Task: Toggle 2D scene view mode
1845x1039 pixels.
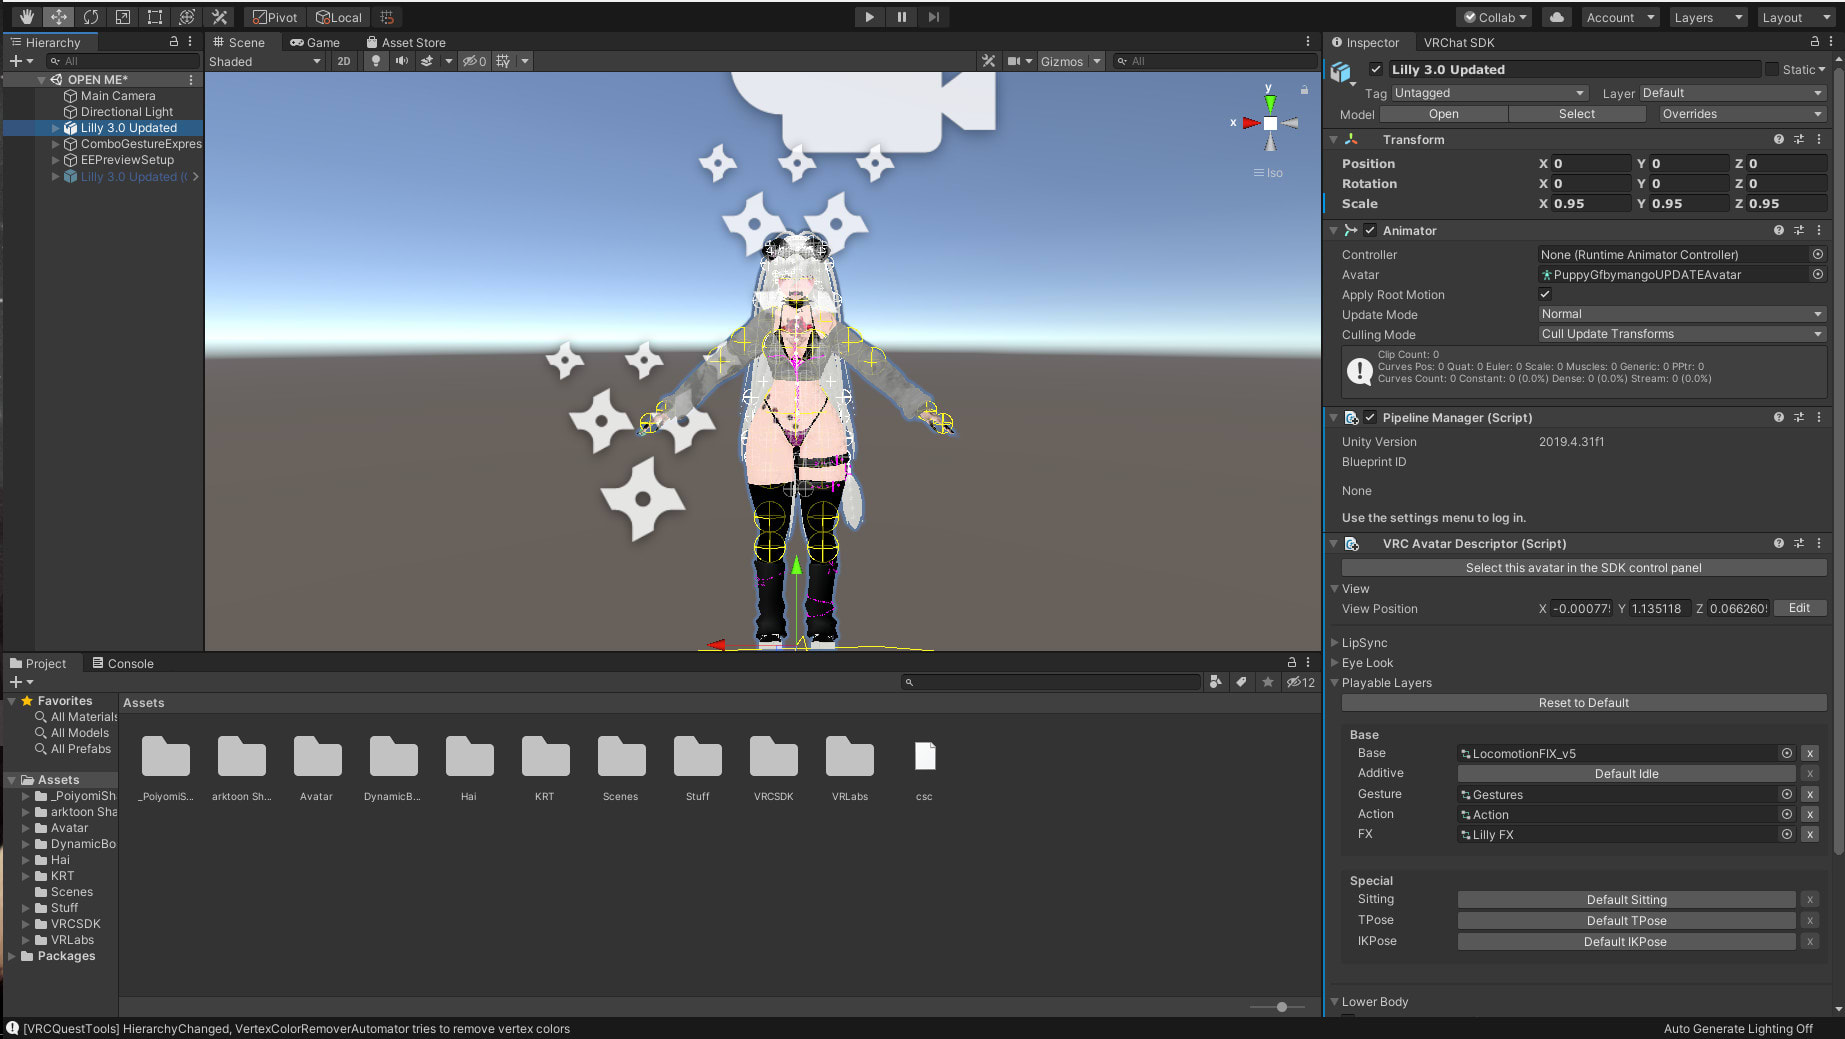Action: 344,61
